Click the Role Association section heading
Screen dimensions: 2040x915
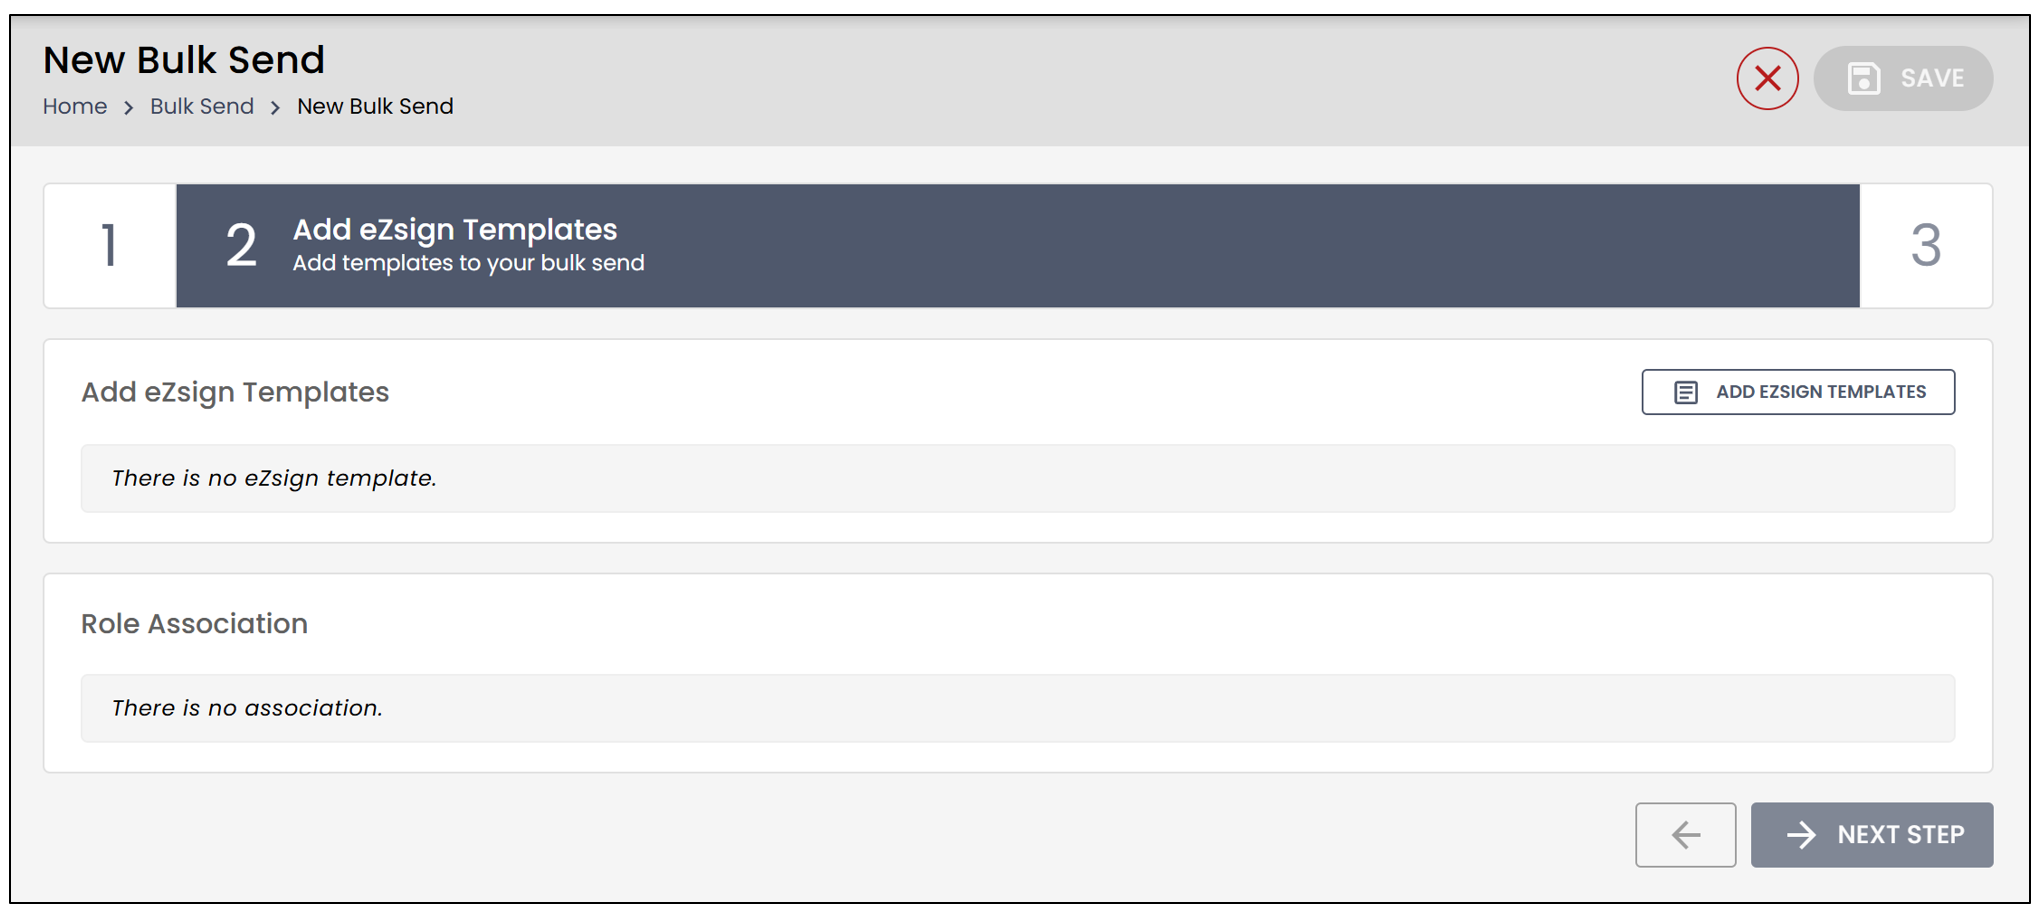[195, 623]
